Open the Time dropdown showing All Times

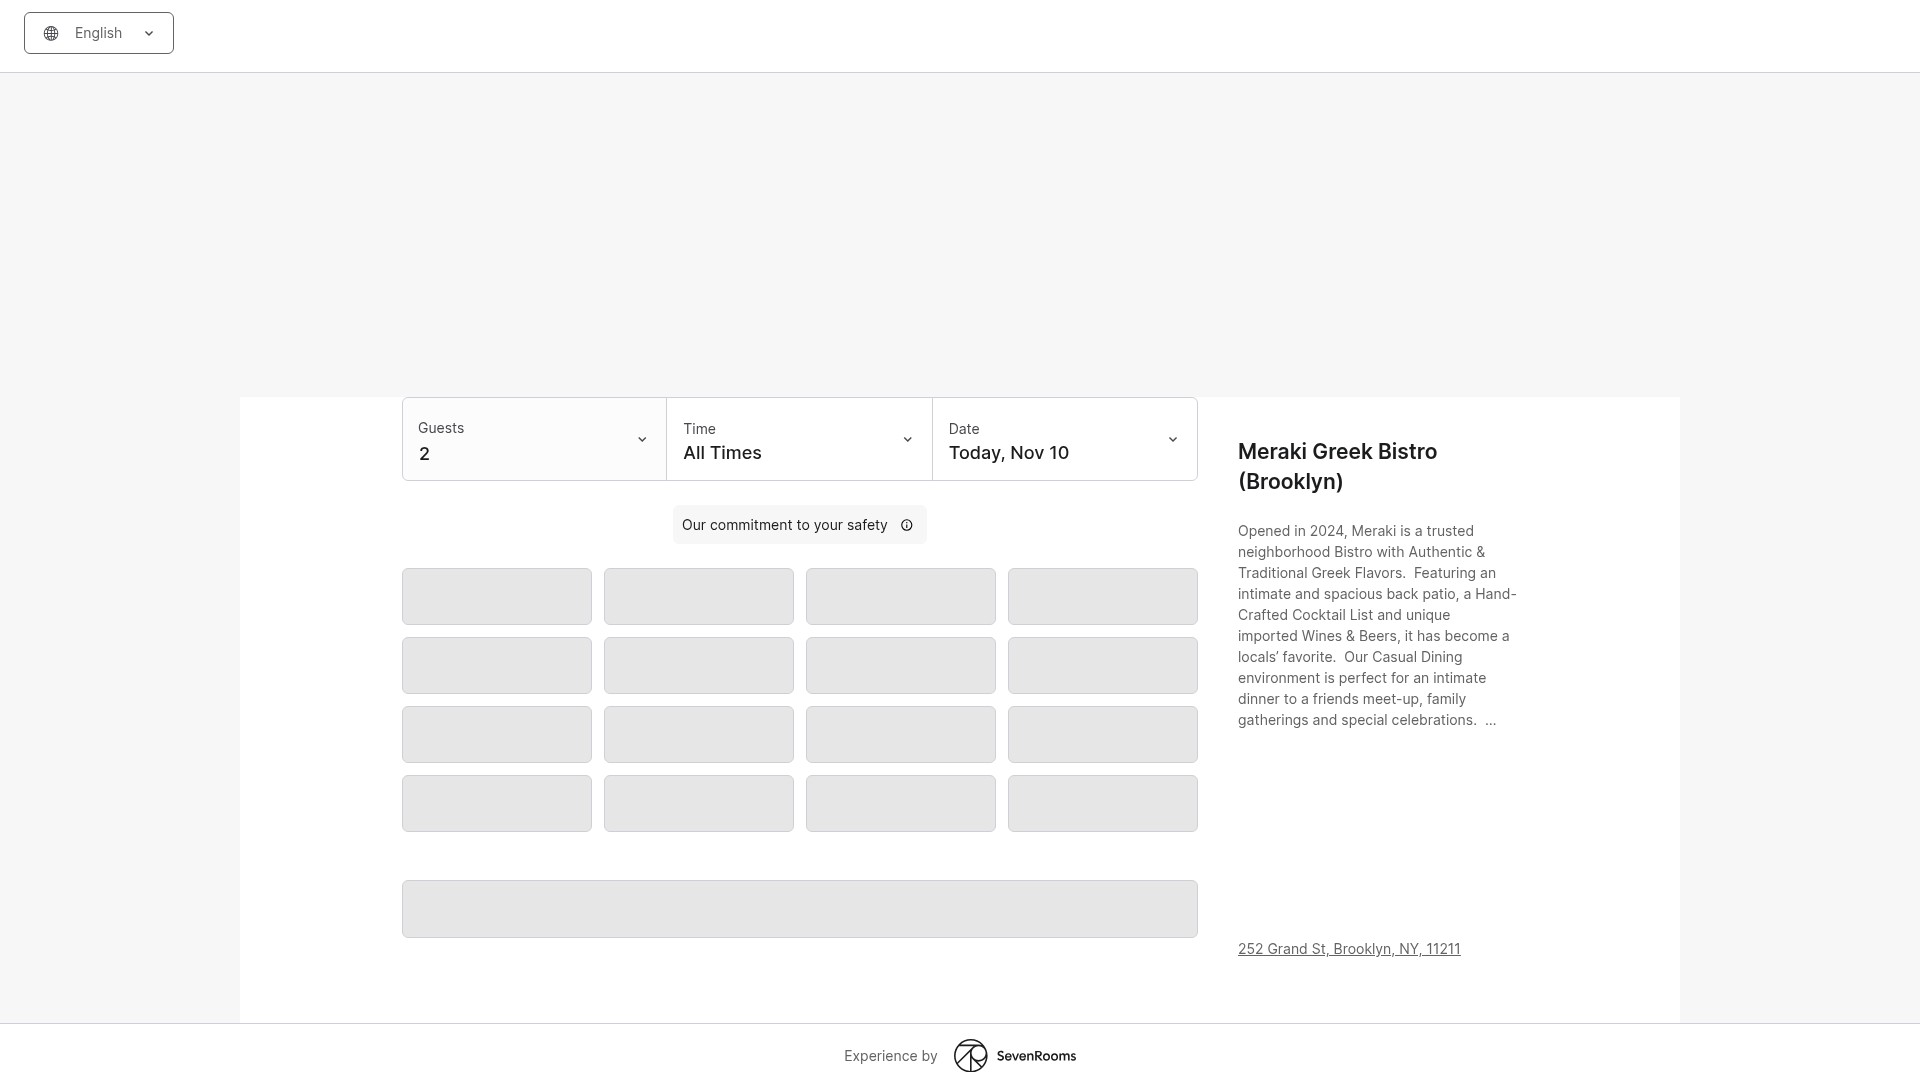click(799, 439)
